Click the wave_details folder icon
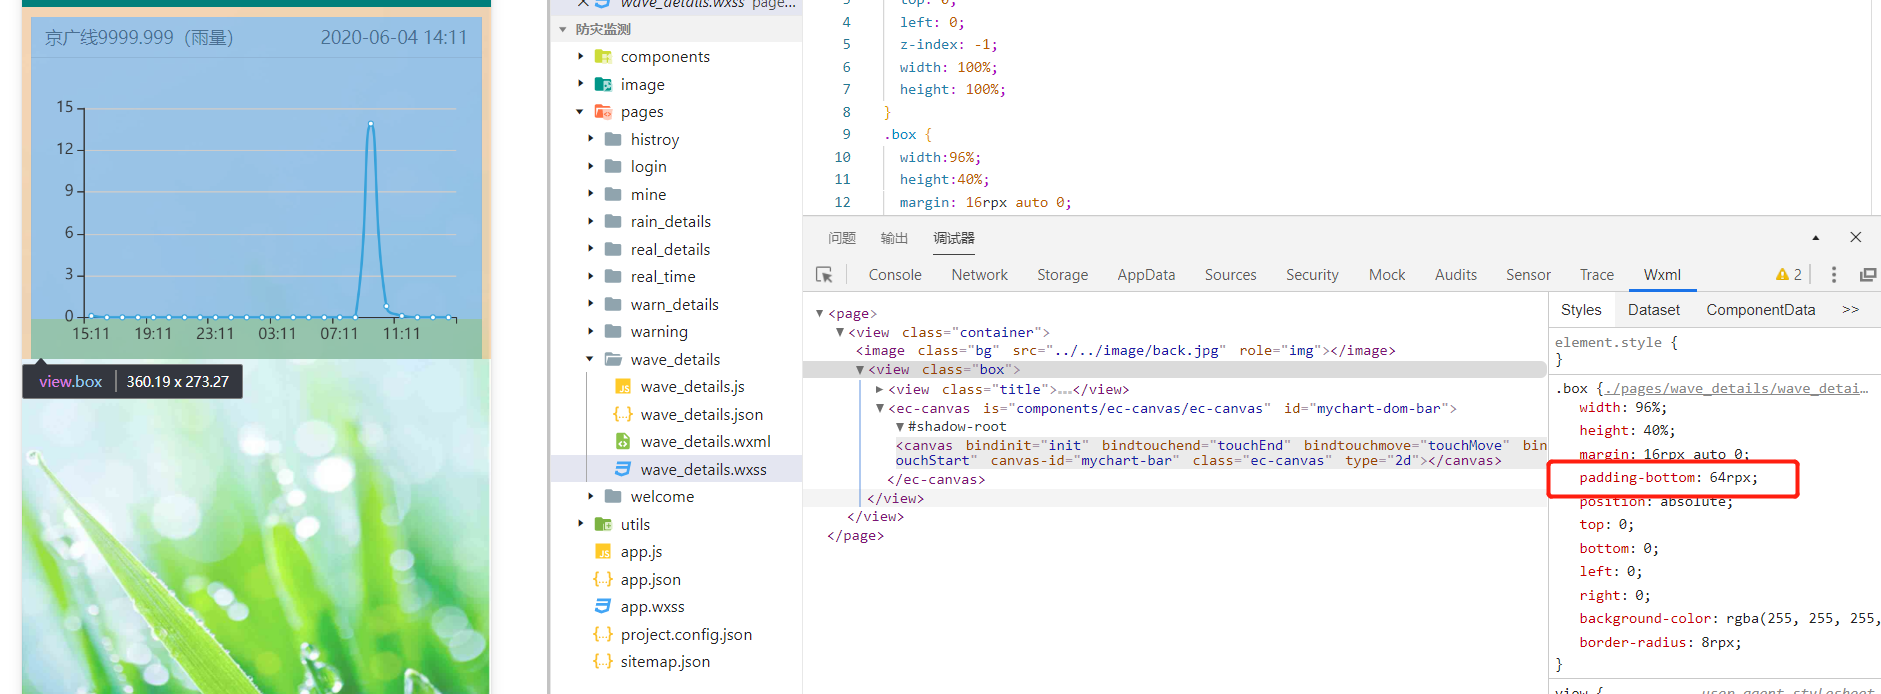Viewport: 1881px width, 694px height. [613, 359]
